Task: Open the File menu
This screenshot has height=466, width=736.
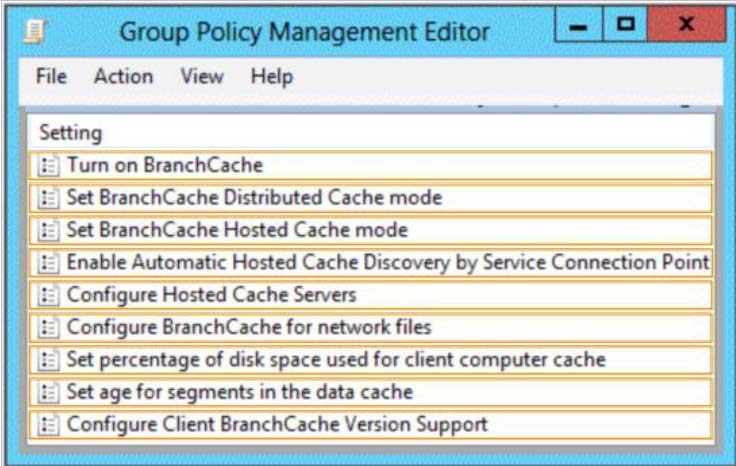Action: (x=51, y=76)
